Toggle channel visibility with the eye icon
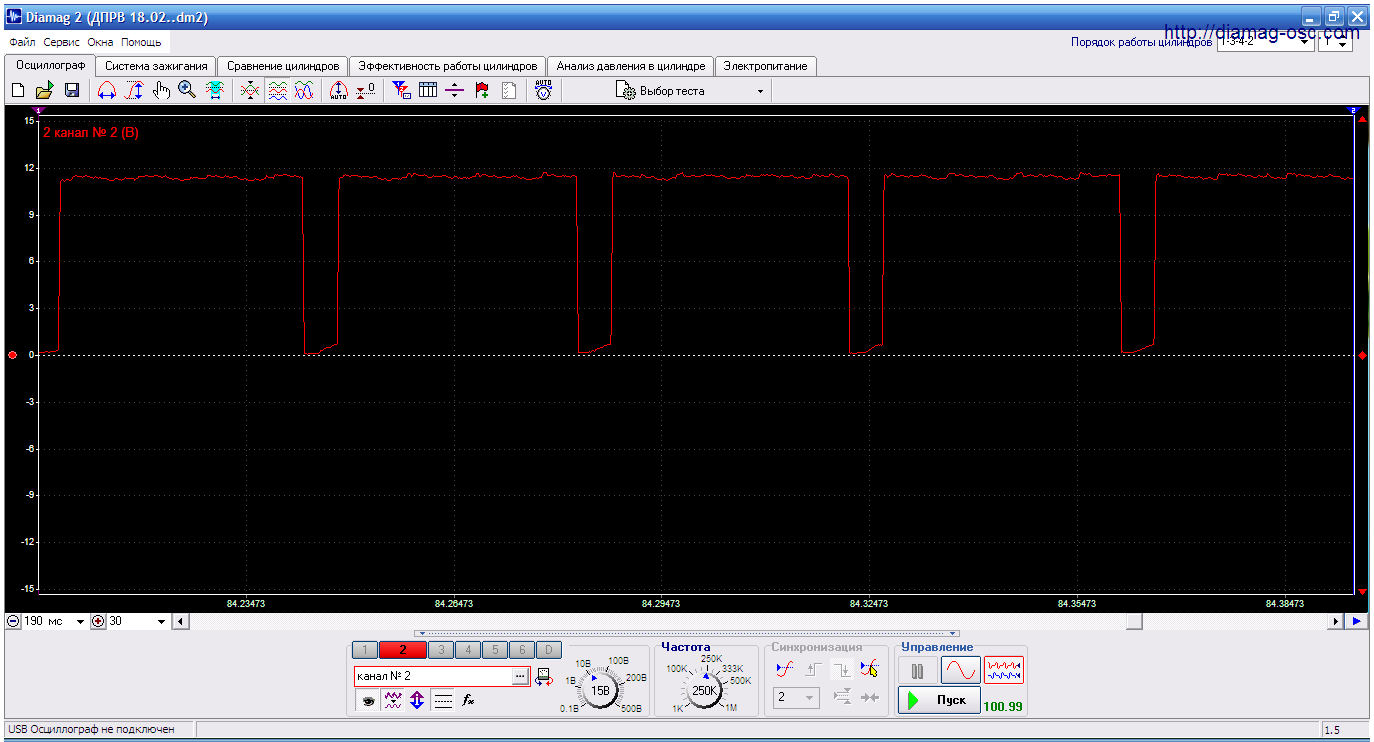The image size is (1374, 742). [x=368, y=701]
